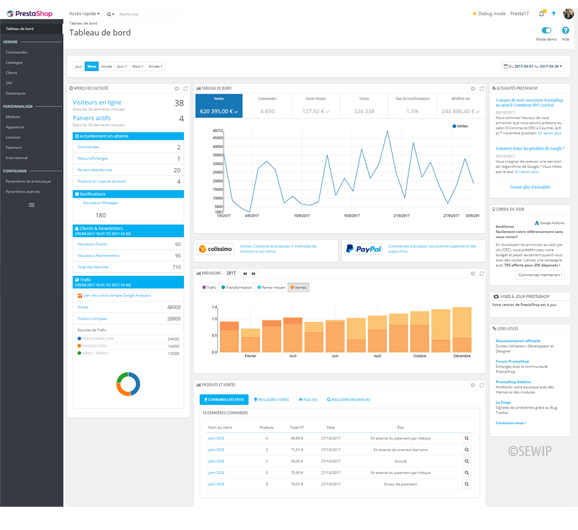This screenshot has width=578, height=530.
Task: Open Aperçu de l'activité settings gear
Action: pos(177,88)
